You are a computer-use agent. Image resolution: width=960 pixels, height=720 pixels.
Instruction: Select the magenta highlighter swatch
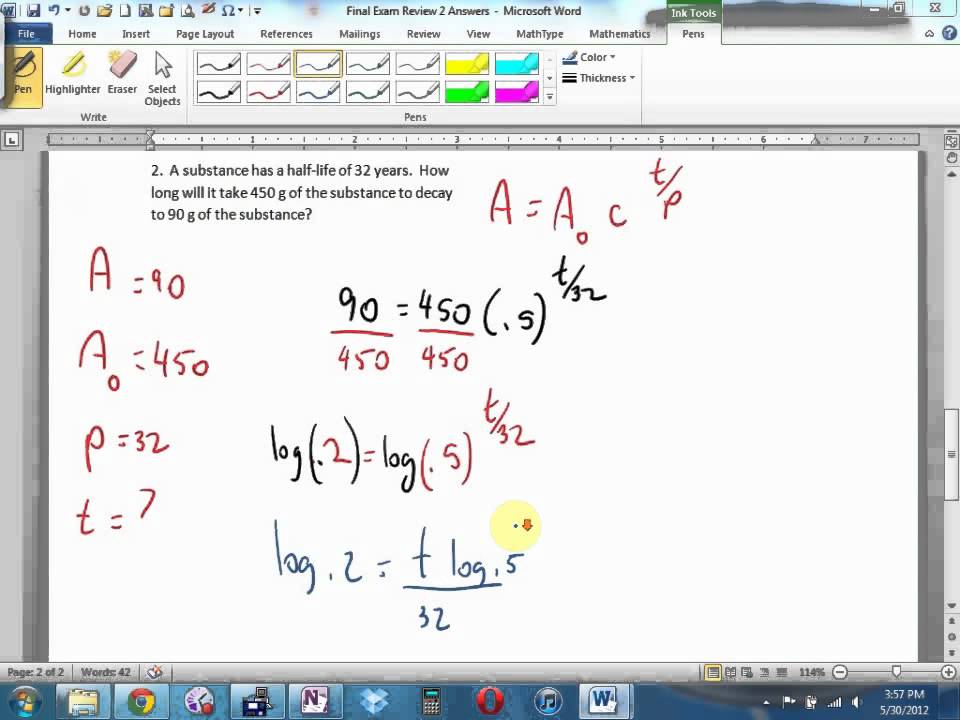coord(517,92)
